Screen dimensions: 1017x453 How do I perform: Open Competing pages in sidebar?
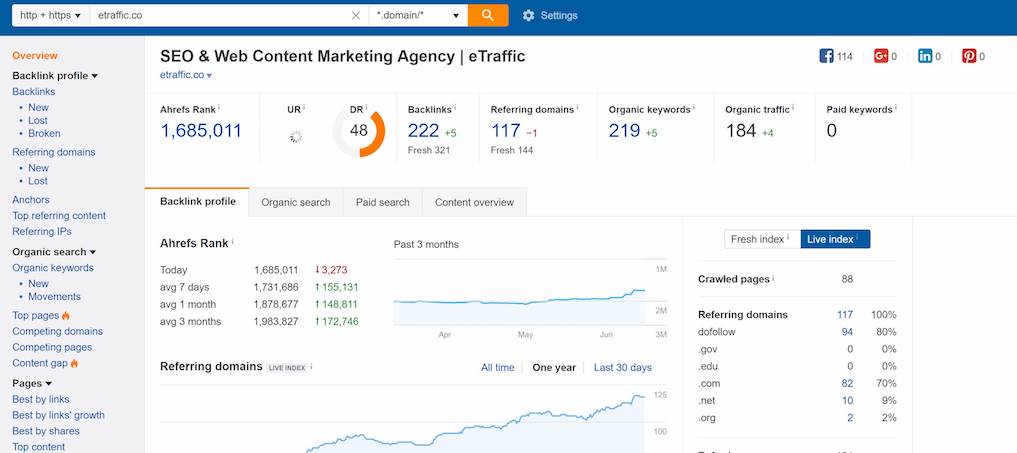pos(52,347)
